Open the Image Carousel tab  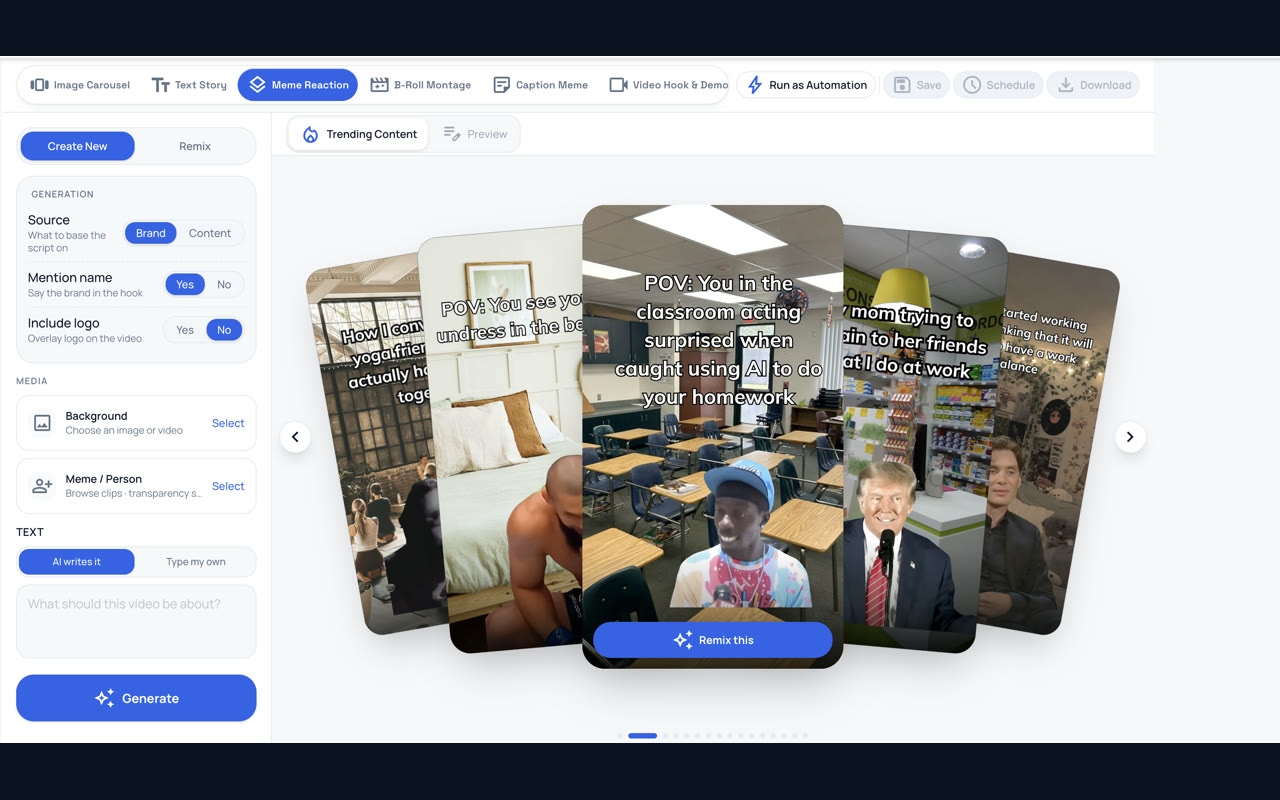point(80,85)
